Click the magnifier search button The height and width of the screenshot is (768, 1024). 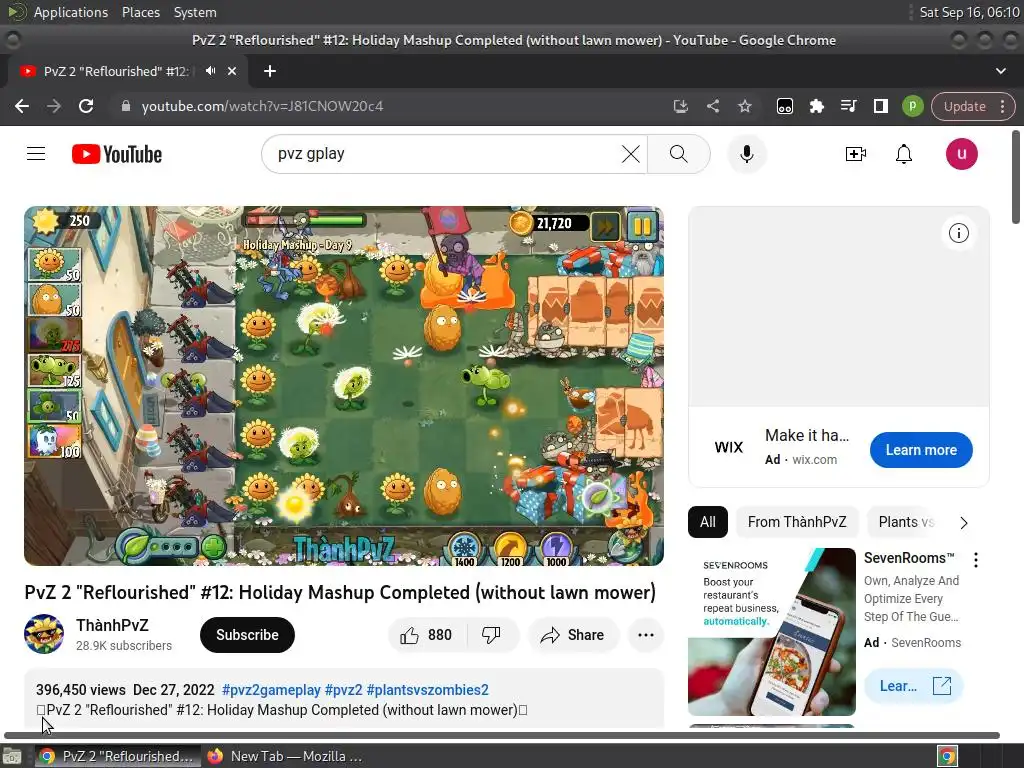click(679, 154)
